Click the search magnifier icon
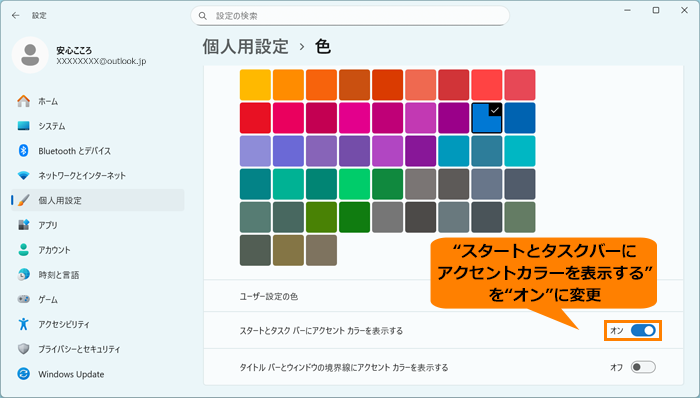This screenshot has width=700, height=398. tap(203, 16)
